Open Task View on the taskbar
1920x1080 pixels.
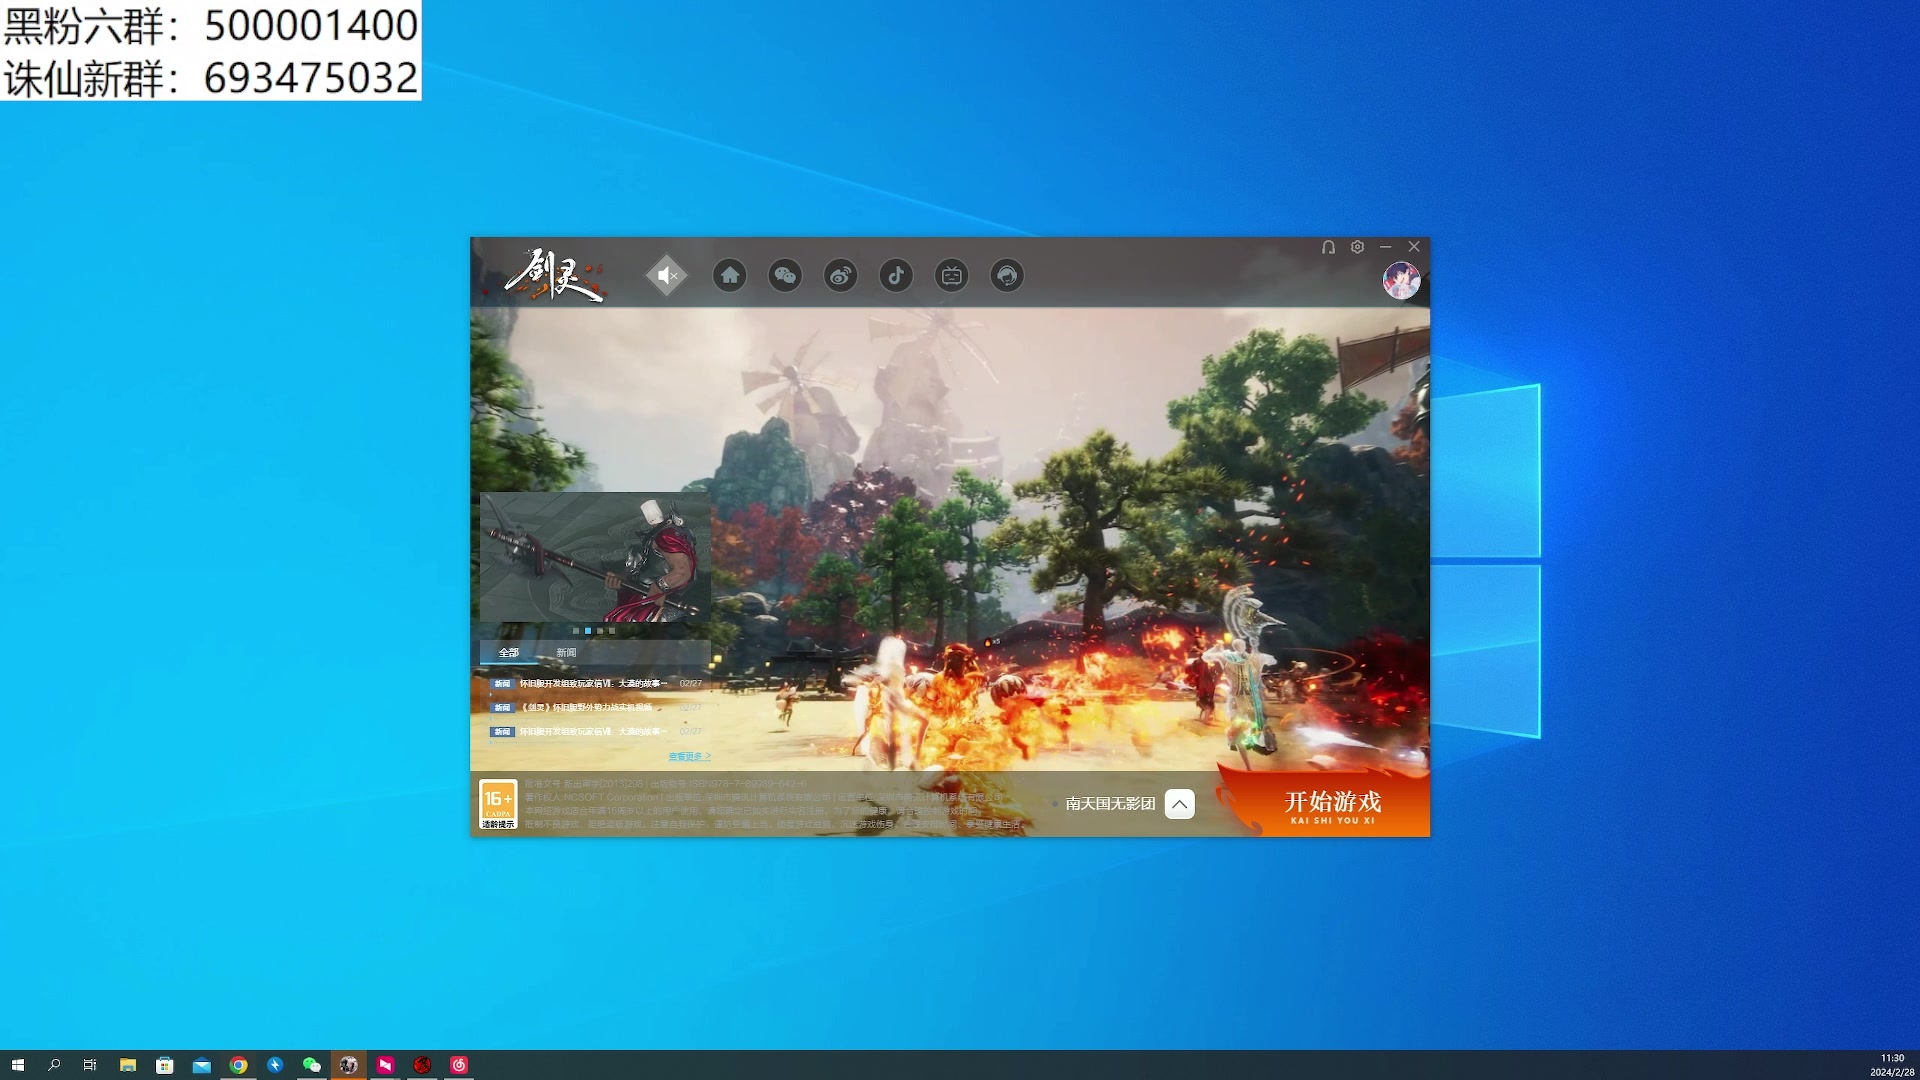(90, 1065)
